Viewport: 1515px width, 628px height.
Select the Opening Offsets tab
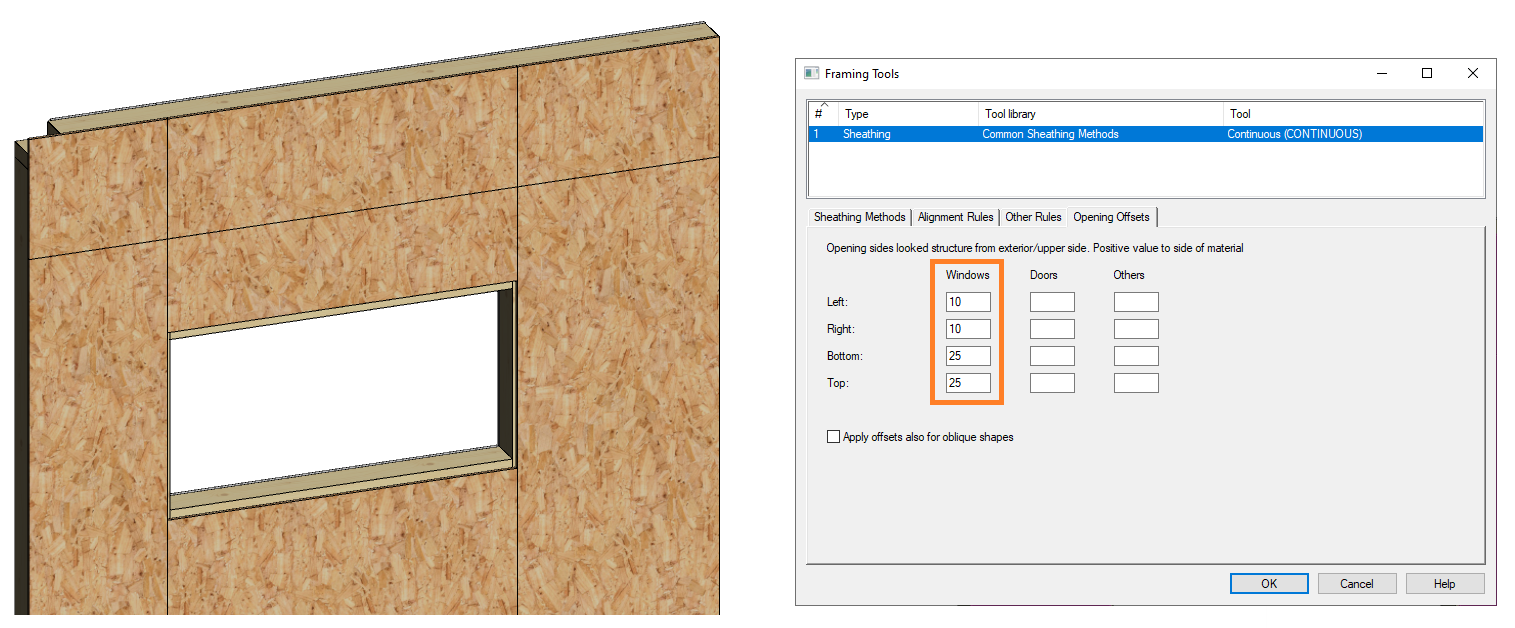(1111, 217)
